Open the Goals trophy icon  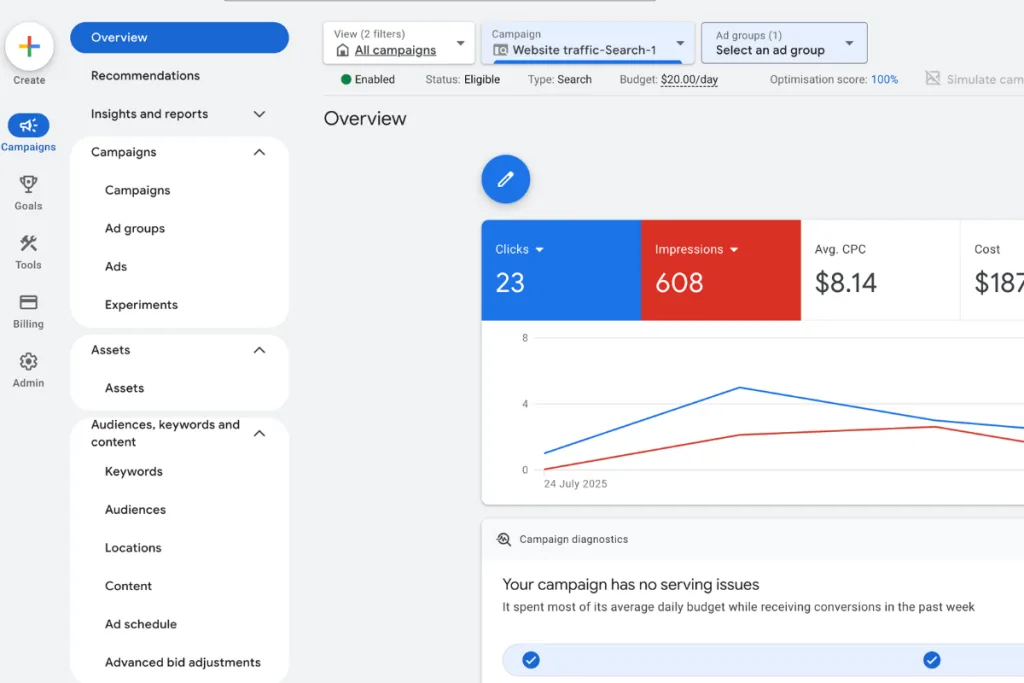pos(28,184)
